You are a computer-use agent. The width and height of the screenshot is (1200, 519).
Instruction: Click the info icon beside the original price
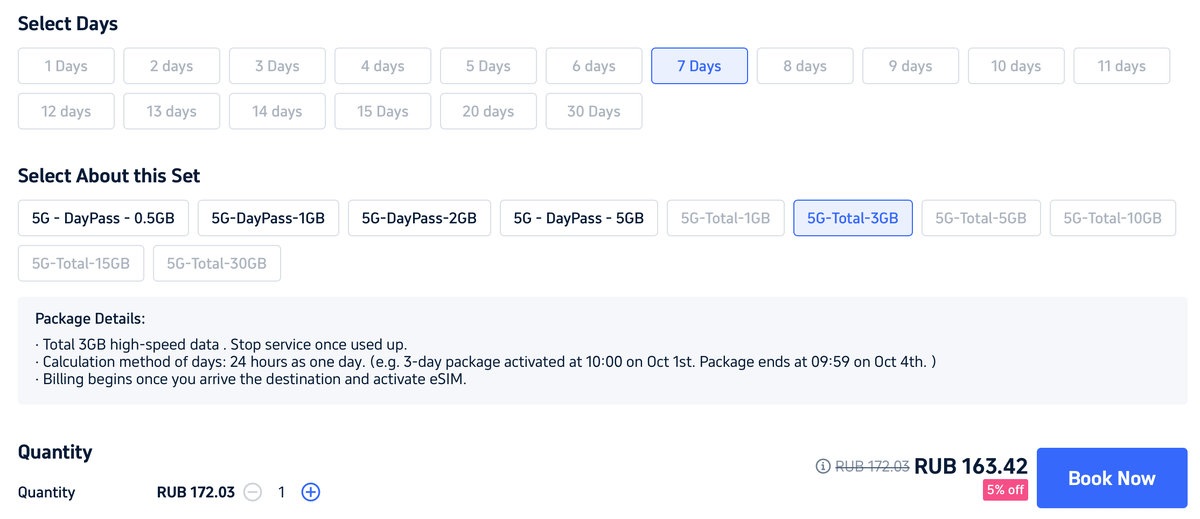(x=823, y=466)
